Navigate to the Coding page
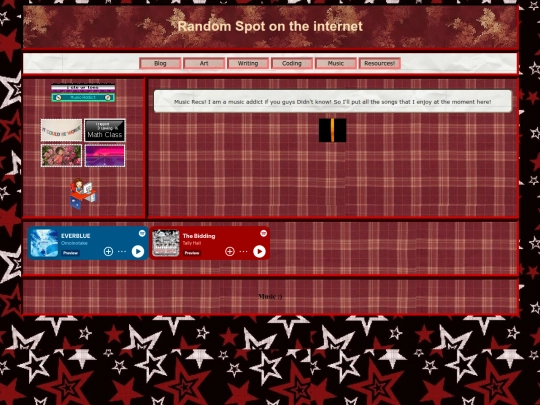 (x=292, y=63)
